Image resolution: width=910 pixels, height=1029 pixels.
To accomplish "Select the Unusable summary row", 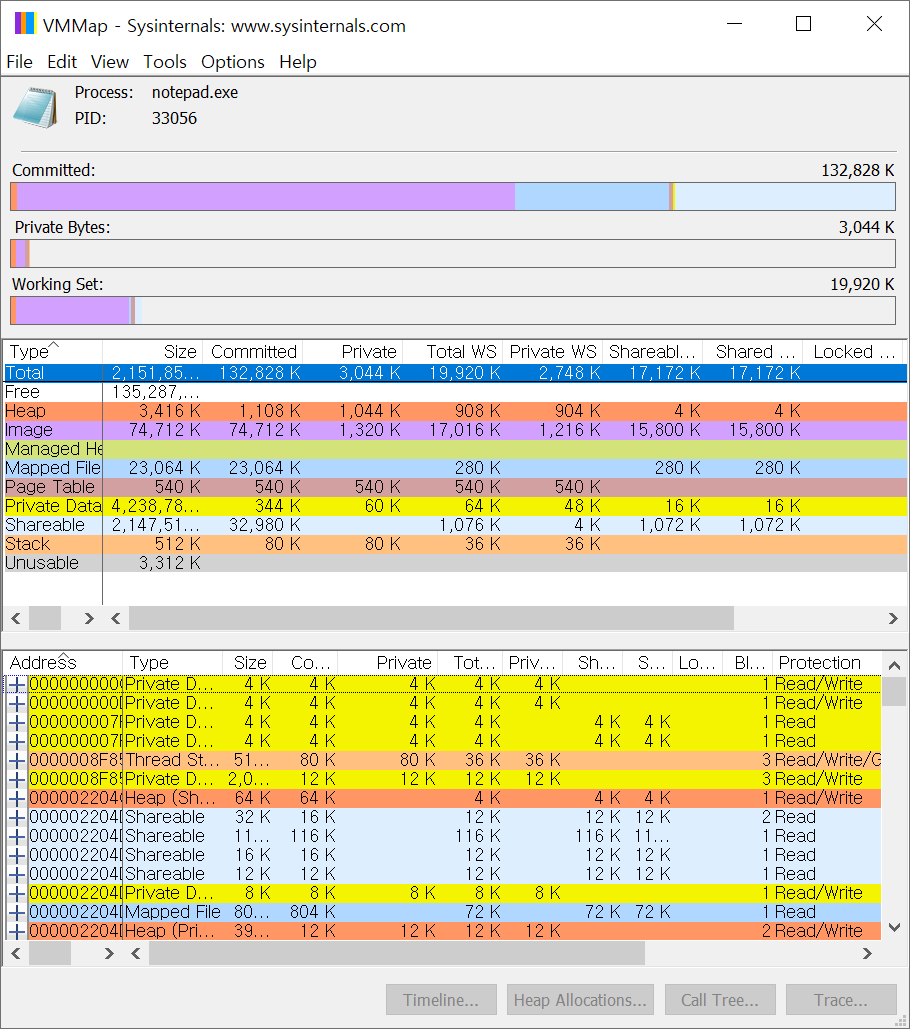I will (455, 563).
